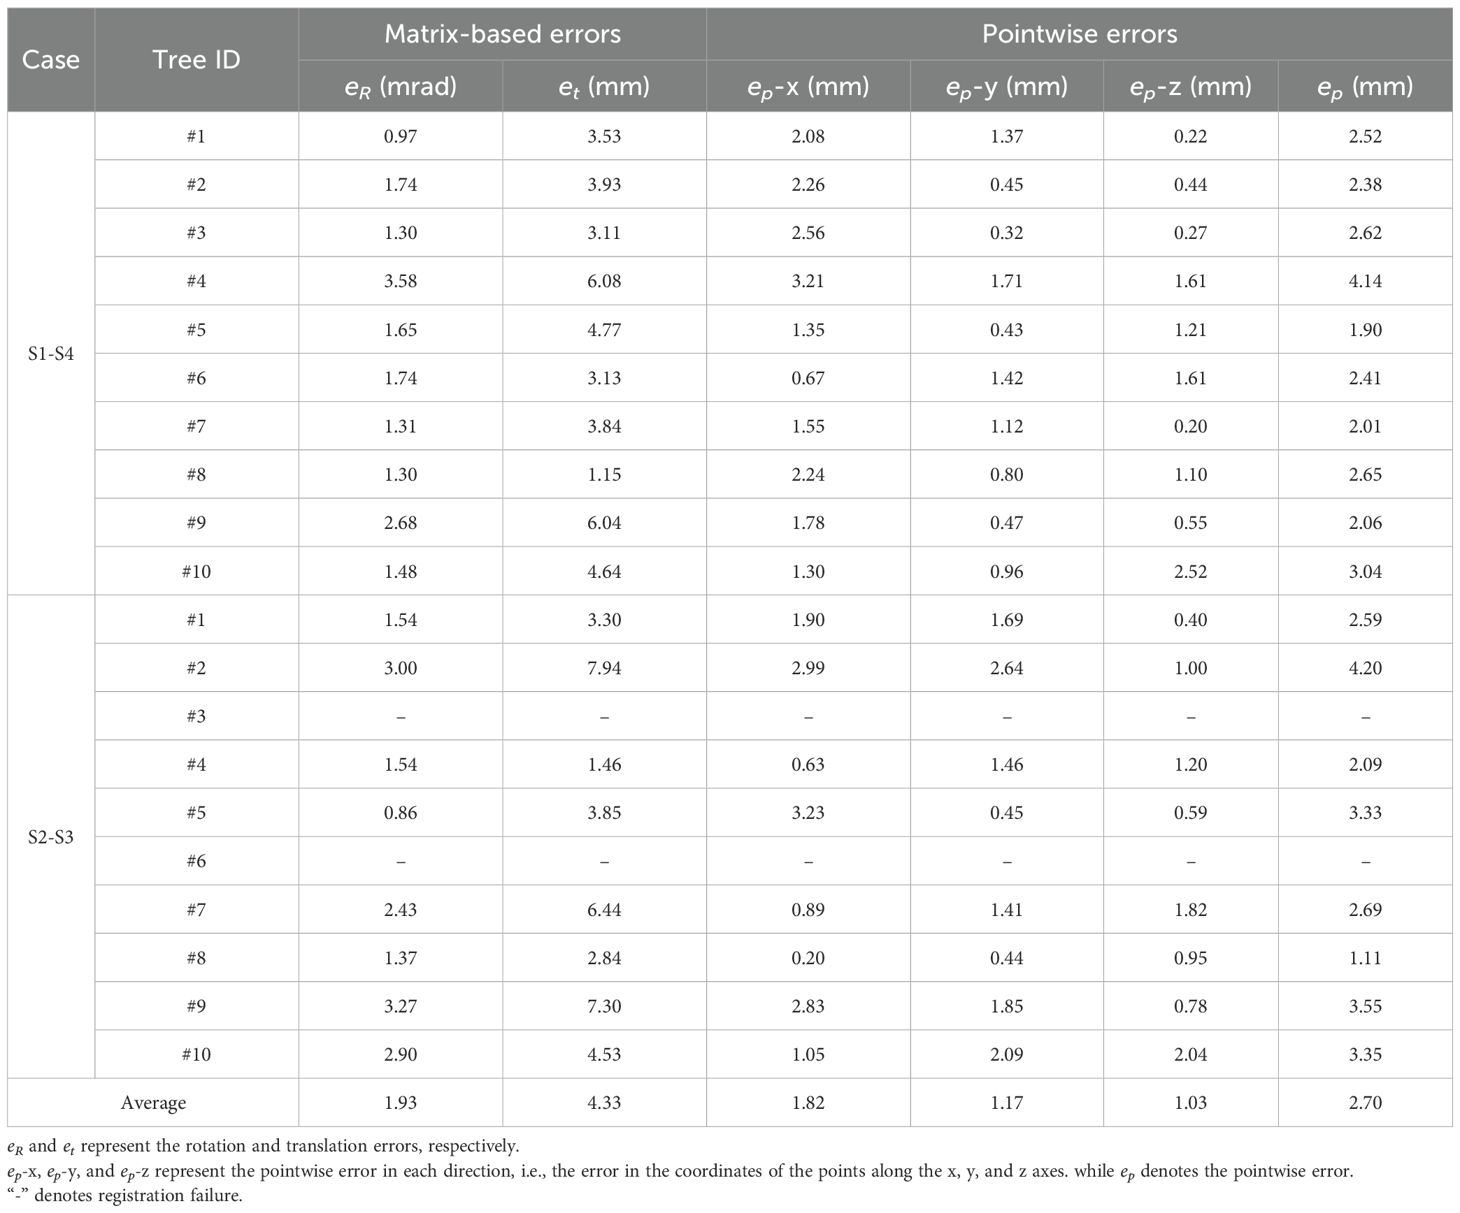Click the et (mm) column header
Viewport: 1460px width, 1213px height.
604,87
